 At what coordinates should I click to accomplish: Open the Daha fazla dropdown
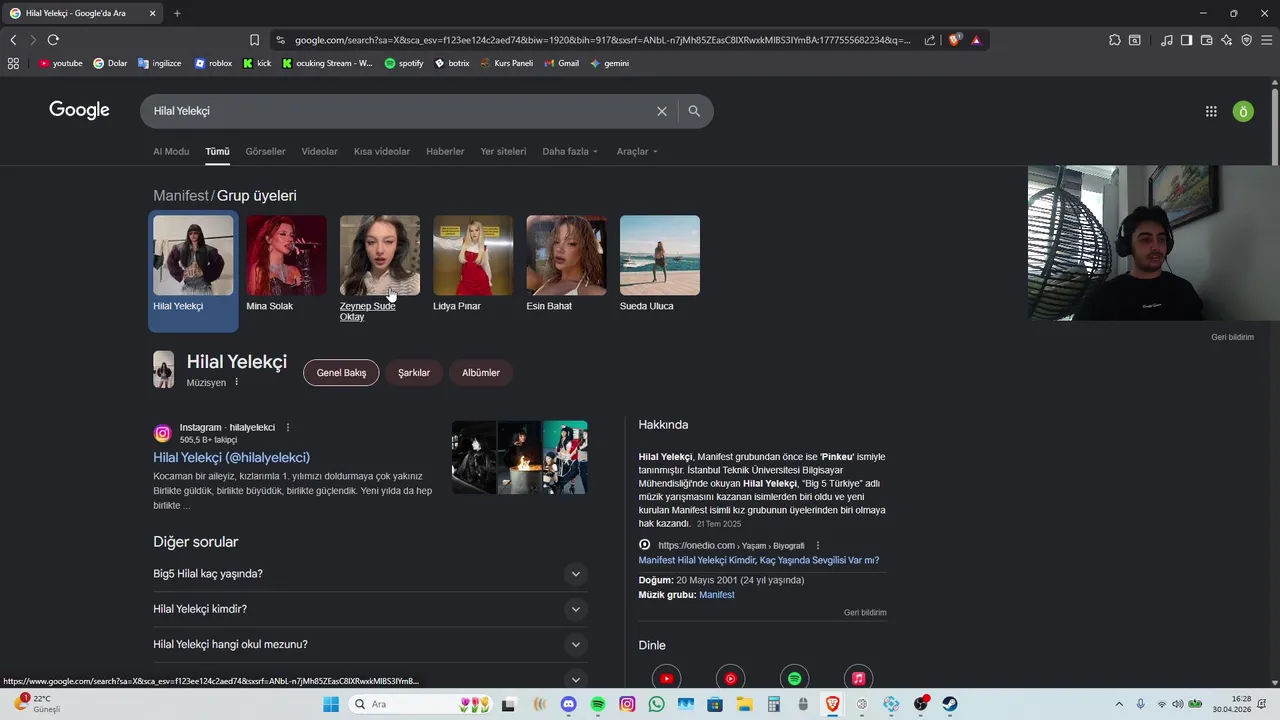pyautogui.click(x=570, y=151)
